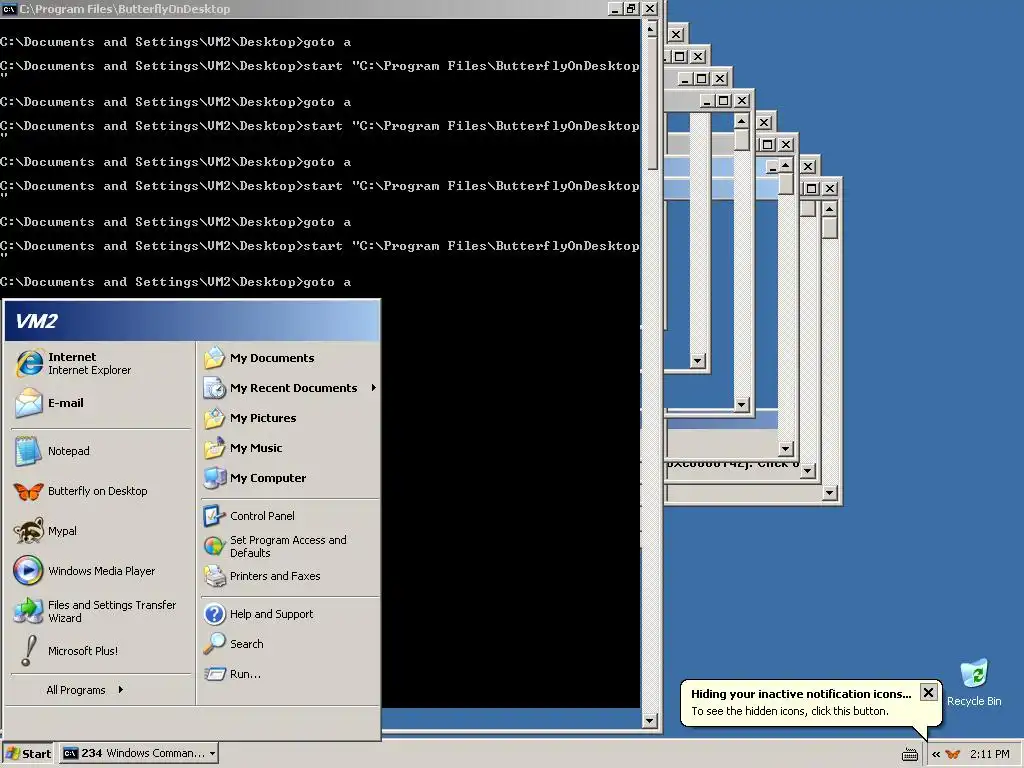Expand My Recent Documents submenu
This screenshot has height=768, width=1024.
tap(290, 388)
